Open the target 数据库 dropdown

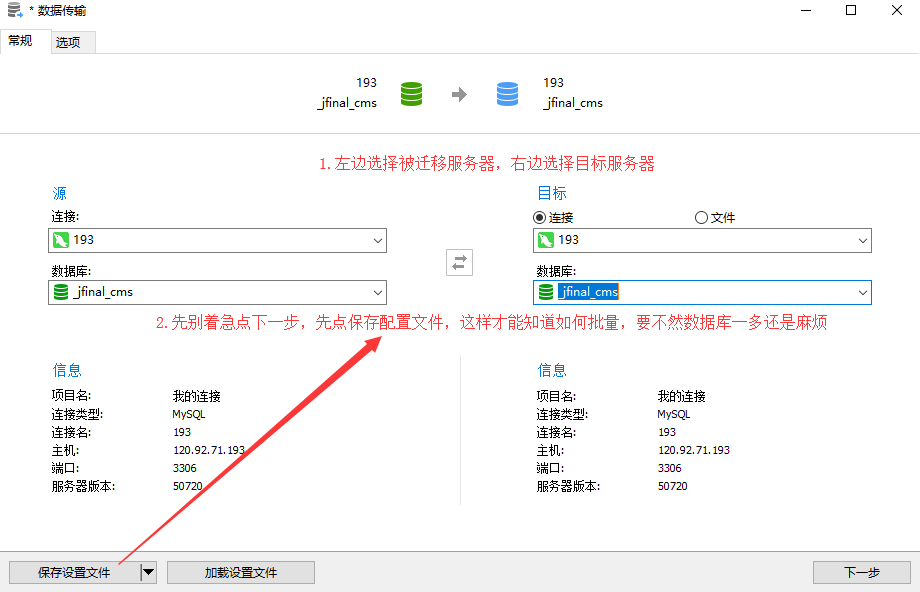pyautogui.click(x=862, y=292)
